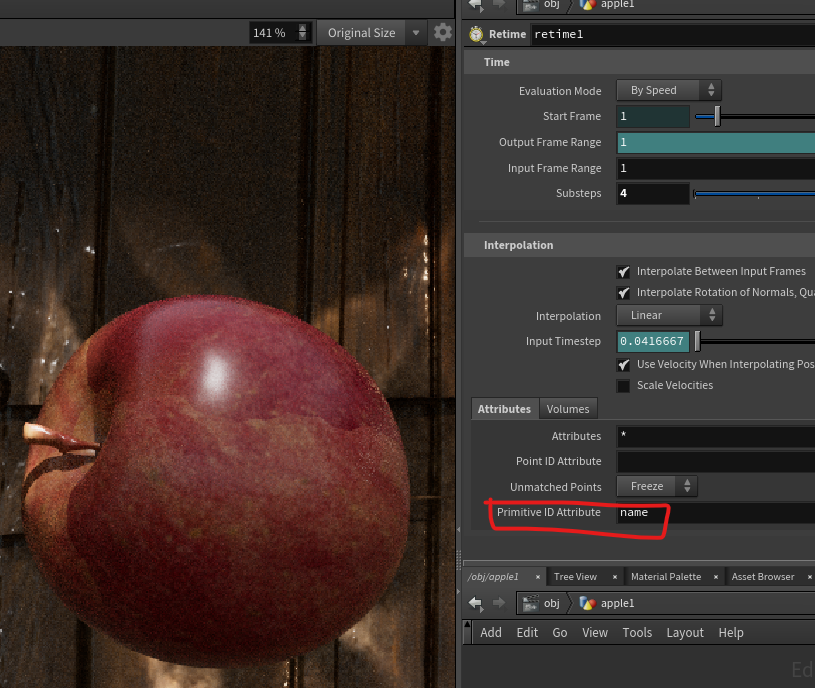
Task: Click zoom percentage stepper arrows
Action: pyautogui.click(x=303, y=33)
